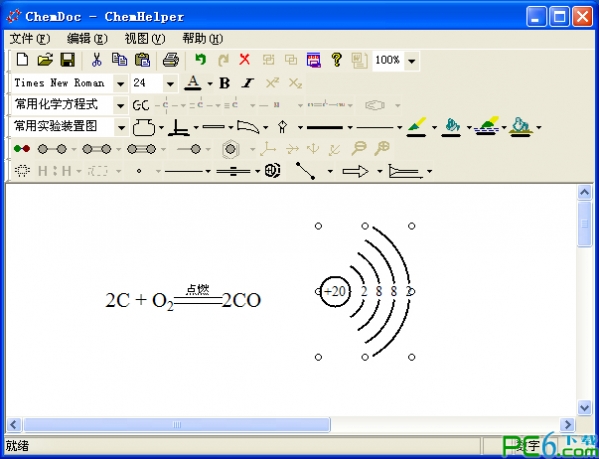Click the Print icon in toolbar
The height and width of the screenshot is (459, 599).
pos(170,60)
